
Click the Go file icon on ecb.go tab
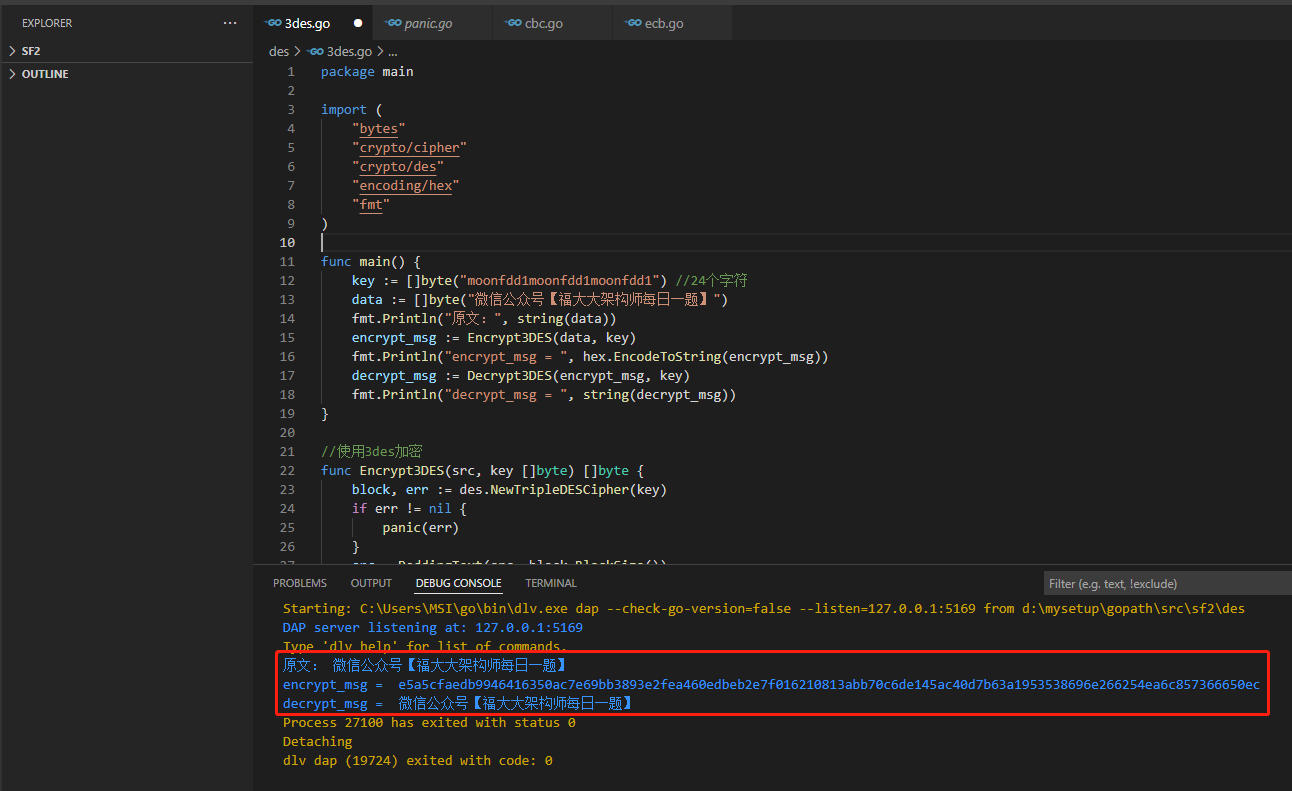[x=633, y=23]
